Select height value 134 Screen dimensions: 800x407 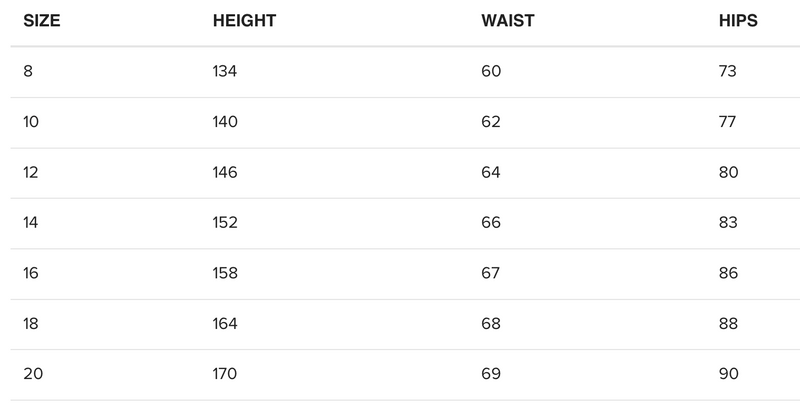click(x=225, y=72)
